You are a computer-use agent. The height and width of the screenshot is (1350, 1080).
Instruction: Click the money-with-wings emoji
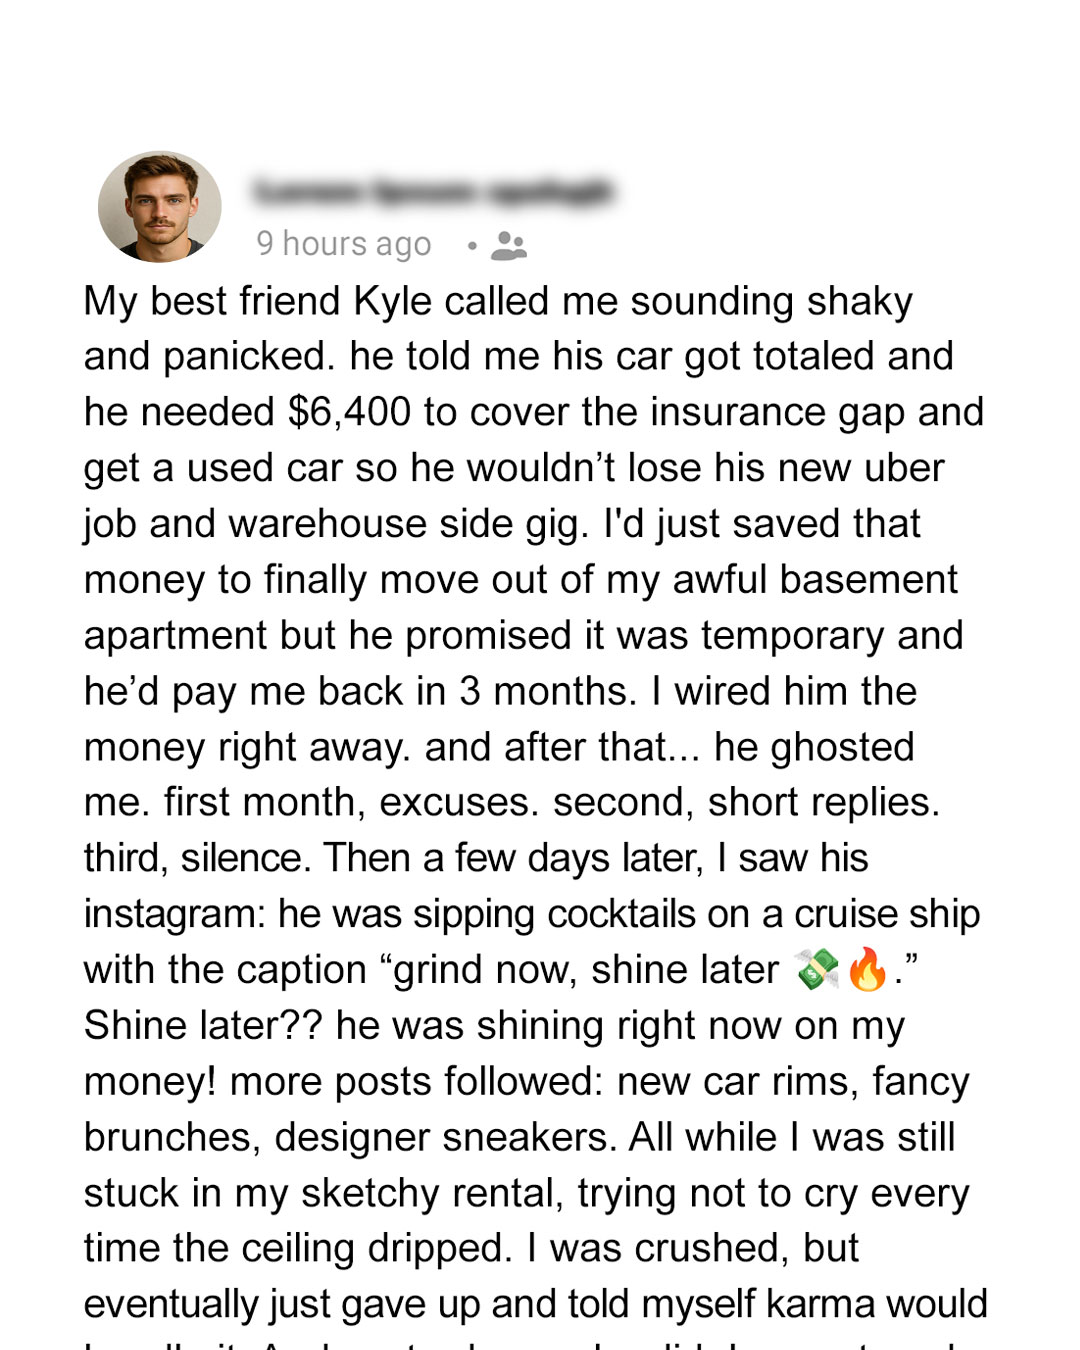pyautogui.click(x=817, y=969)
